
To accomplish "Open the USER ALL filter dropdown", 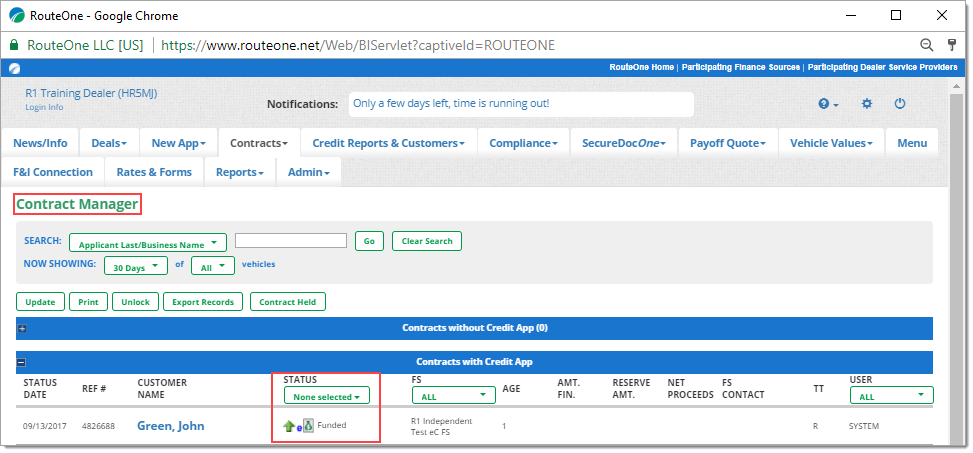I will 891,395.
